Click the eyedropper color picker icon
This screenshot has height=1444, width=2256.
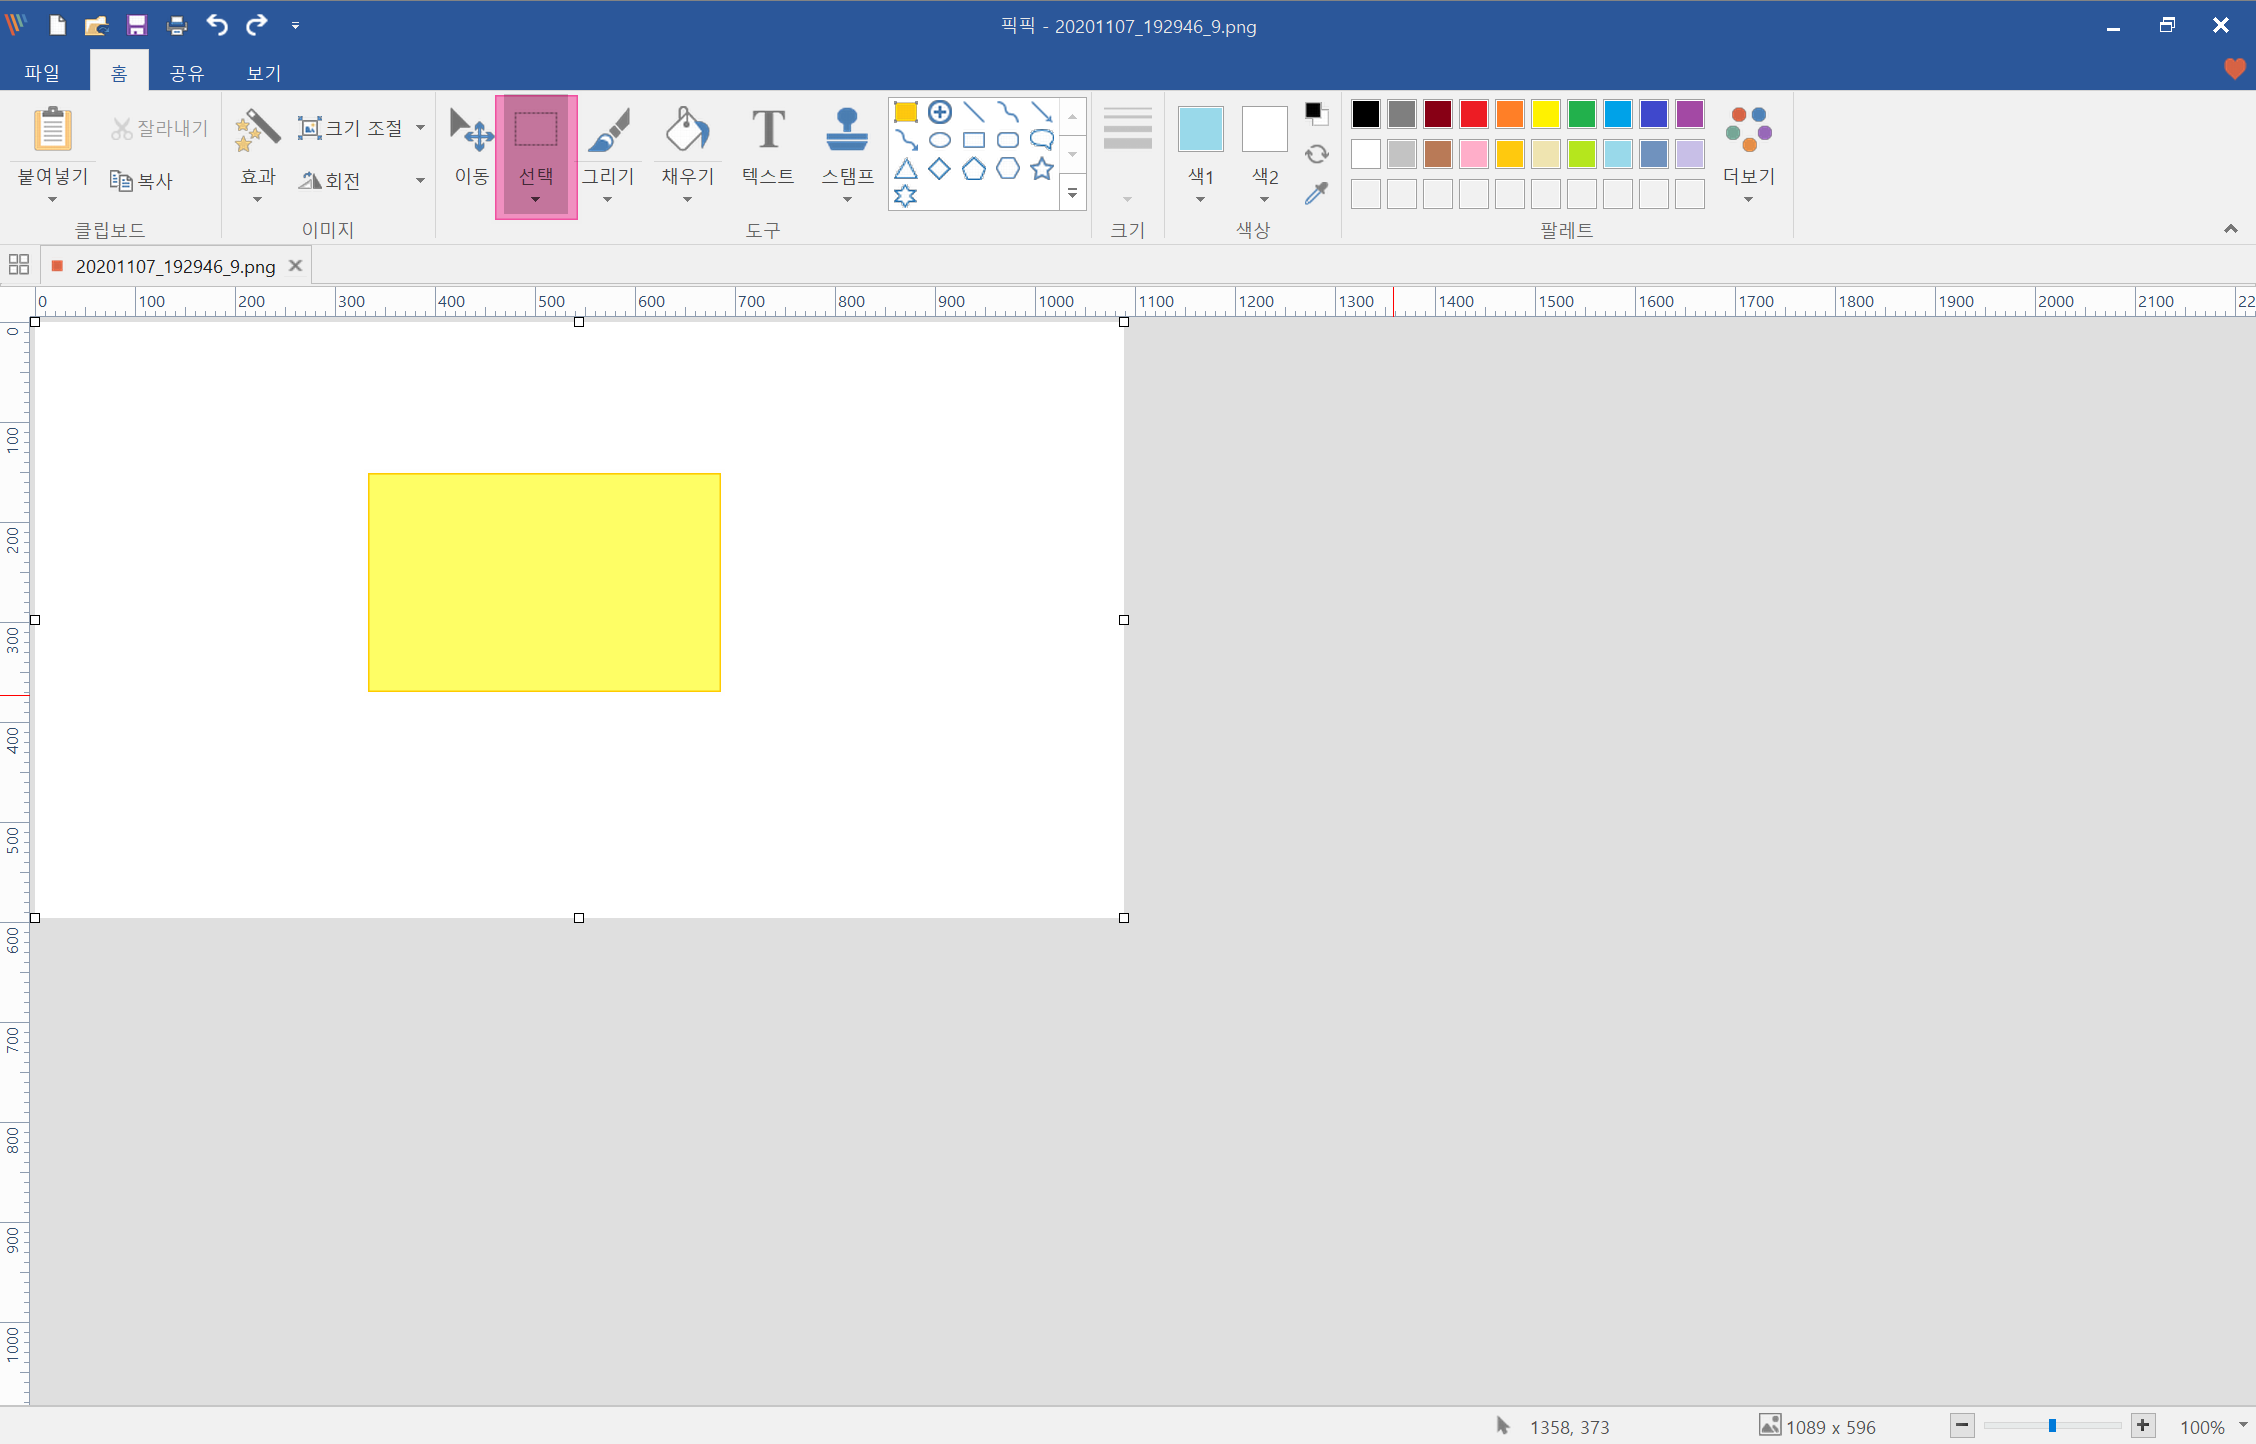click(1316, 193)
